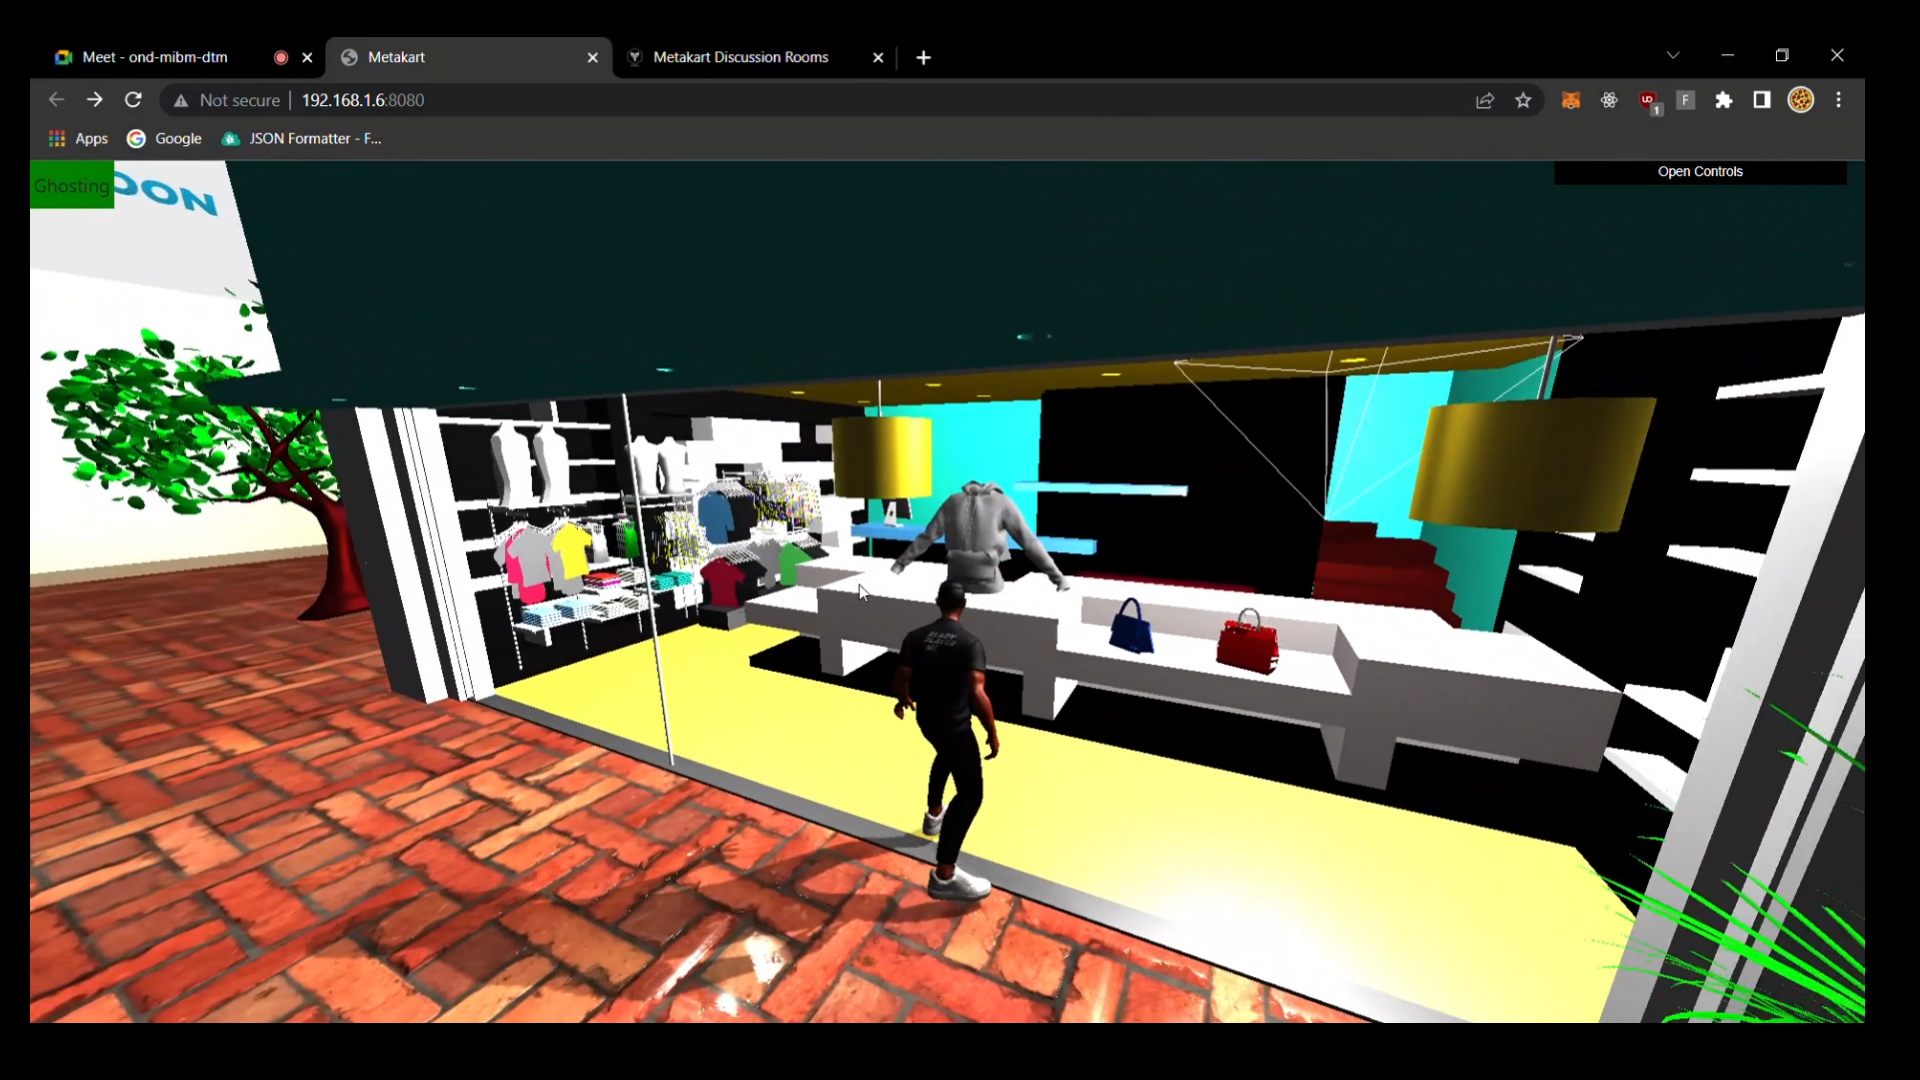This screenshot has width=1920, height=1080.
Task: Expand the Open Controls panel
Action: click(x=1700, y=172)
